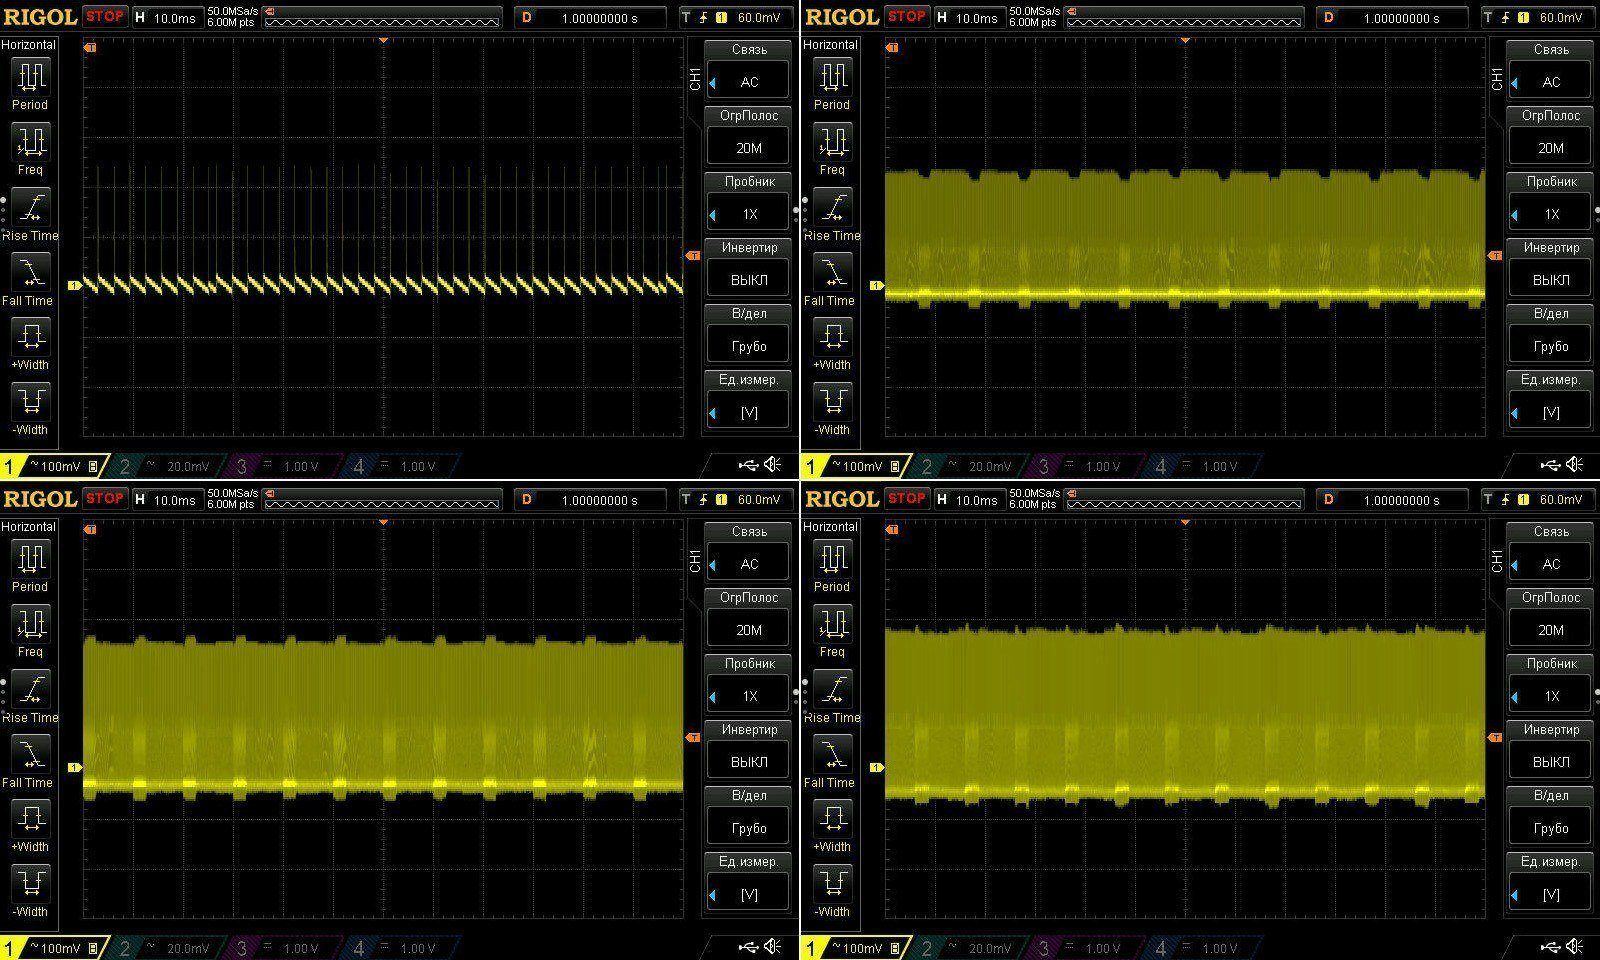Click the orange trigger level marker in the top-left scope
Image resolution: width=1600 pixels, height=960 pixels.
coord(693,256)
